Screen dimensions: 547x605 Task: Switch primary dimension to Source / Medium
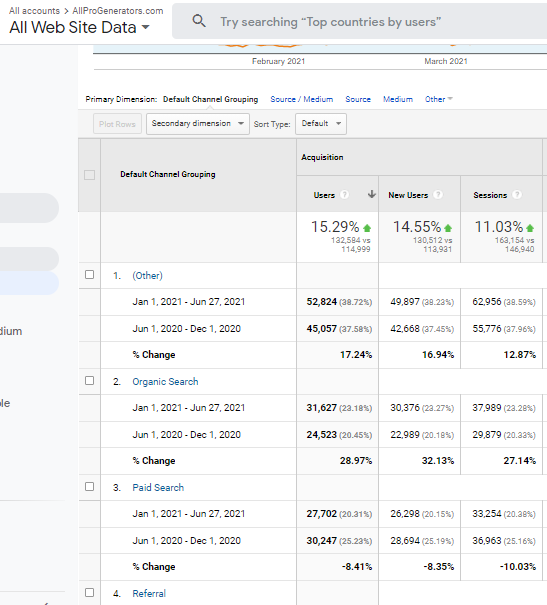pyautogui.click(x=302, y=99)
